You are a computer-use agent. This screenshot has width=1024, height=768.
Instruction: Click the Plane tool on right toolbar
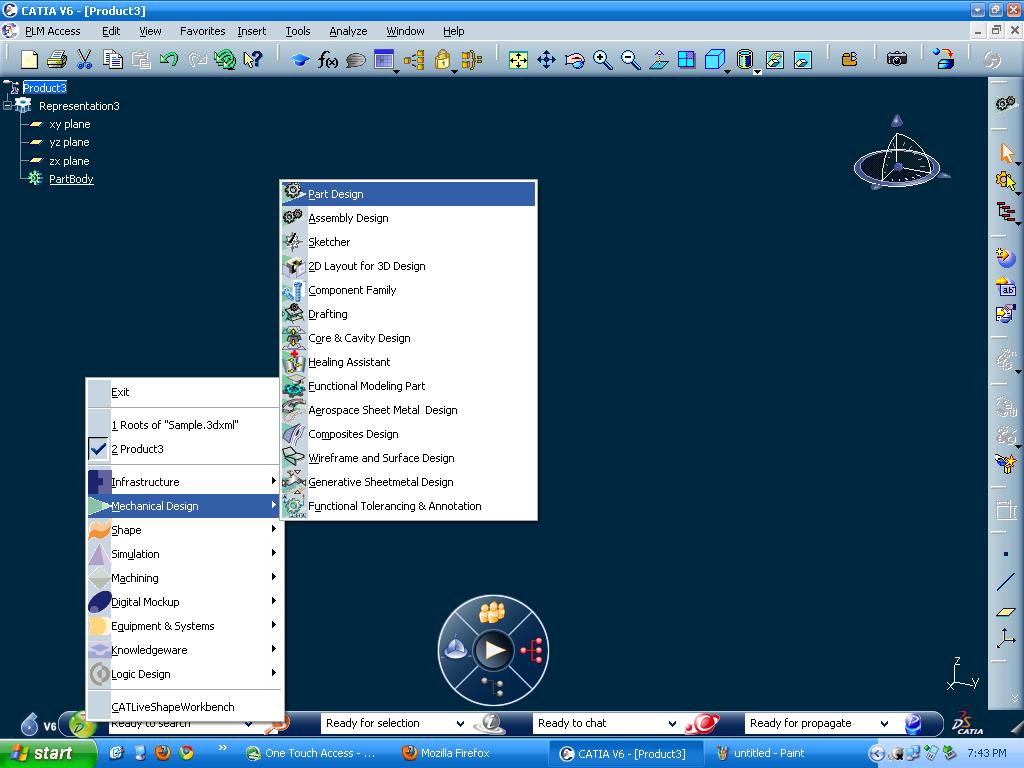(x=1006, y=612)
